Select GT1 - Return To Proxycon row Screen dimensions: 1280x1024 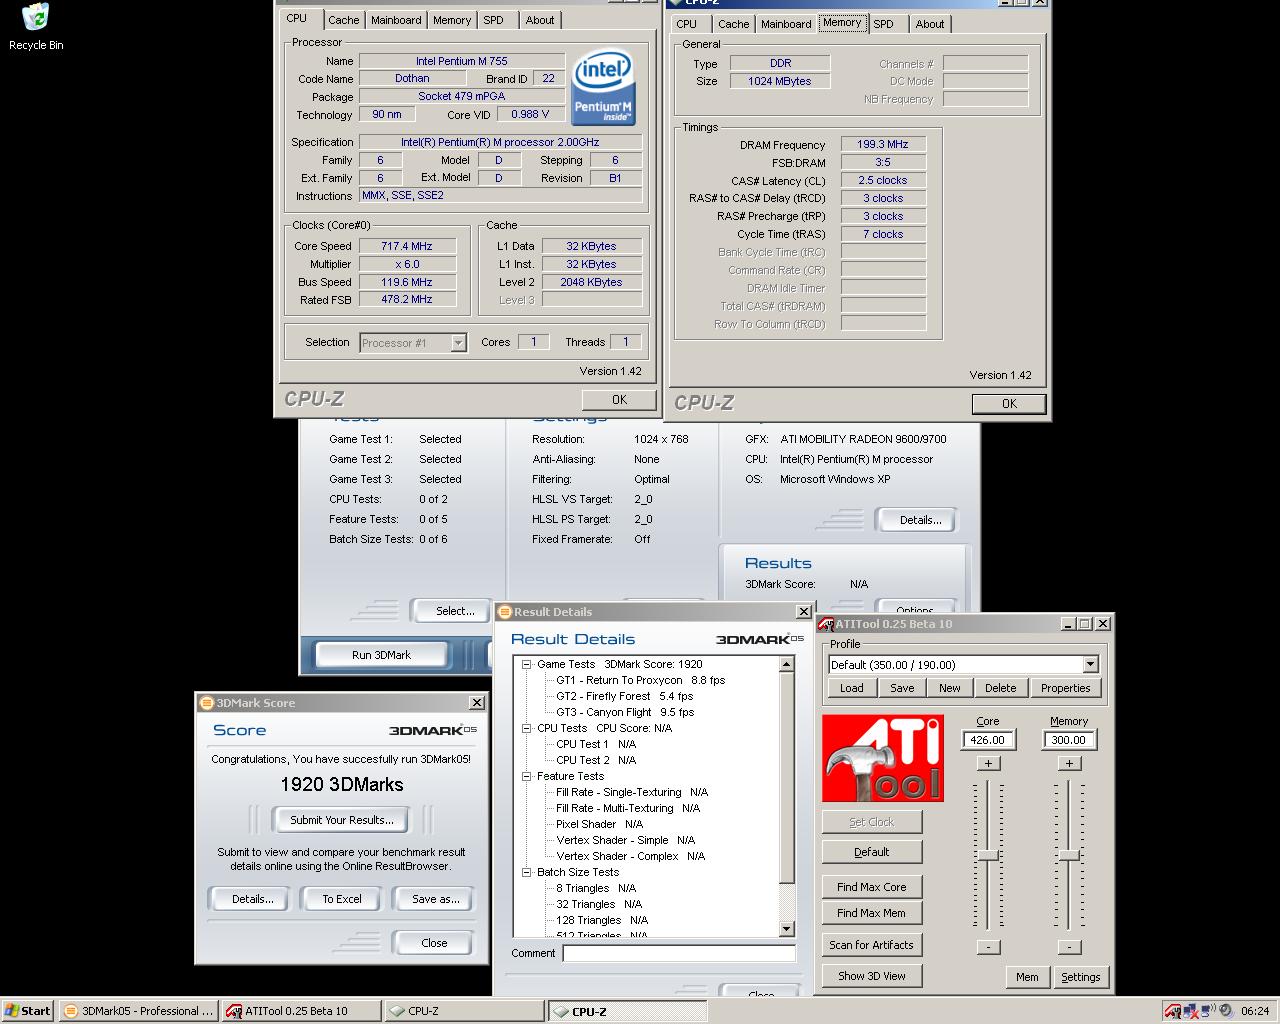point(641,680)
